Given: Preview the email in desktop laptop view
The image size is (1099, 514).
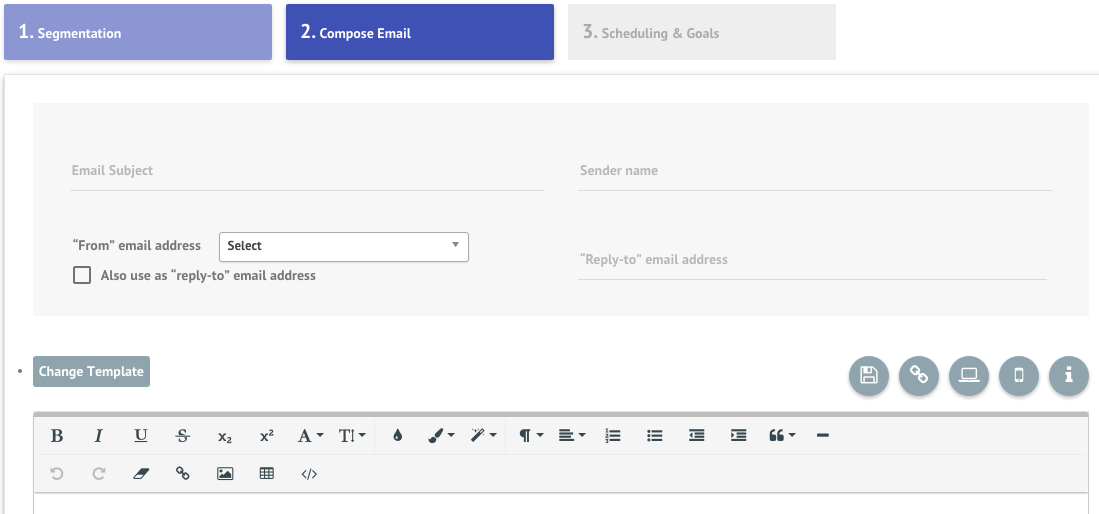Looking at the screenshot, I should (x=969, y=376).
